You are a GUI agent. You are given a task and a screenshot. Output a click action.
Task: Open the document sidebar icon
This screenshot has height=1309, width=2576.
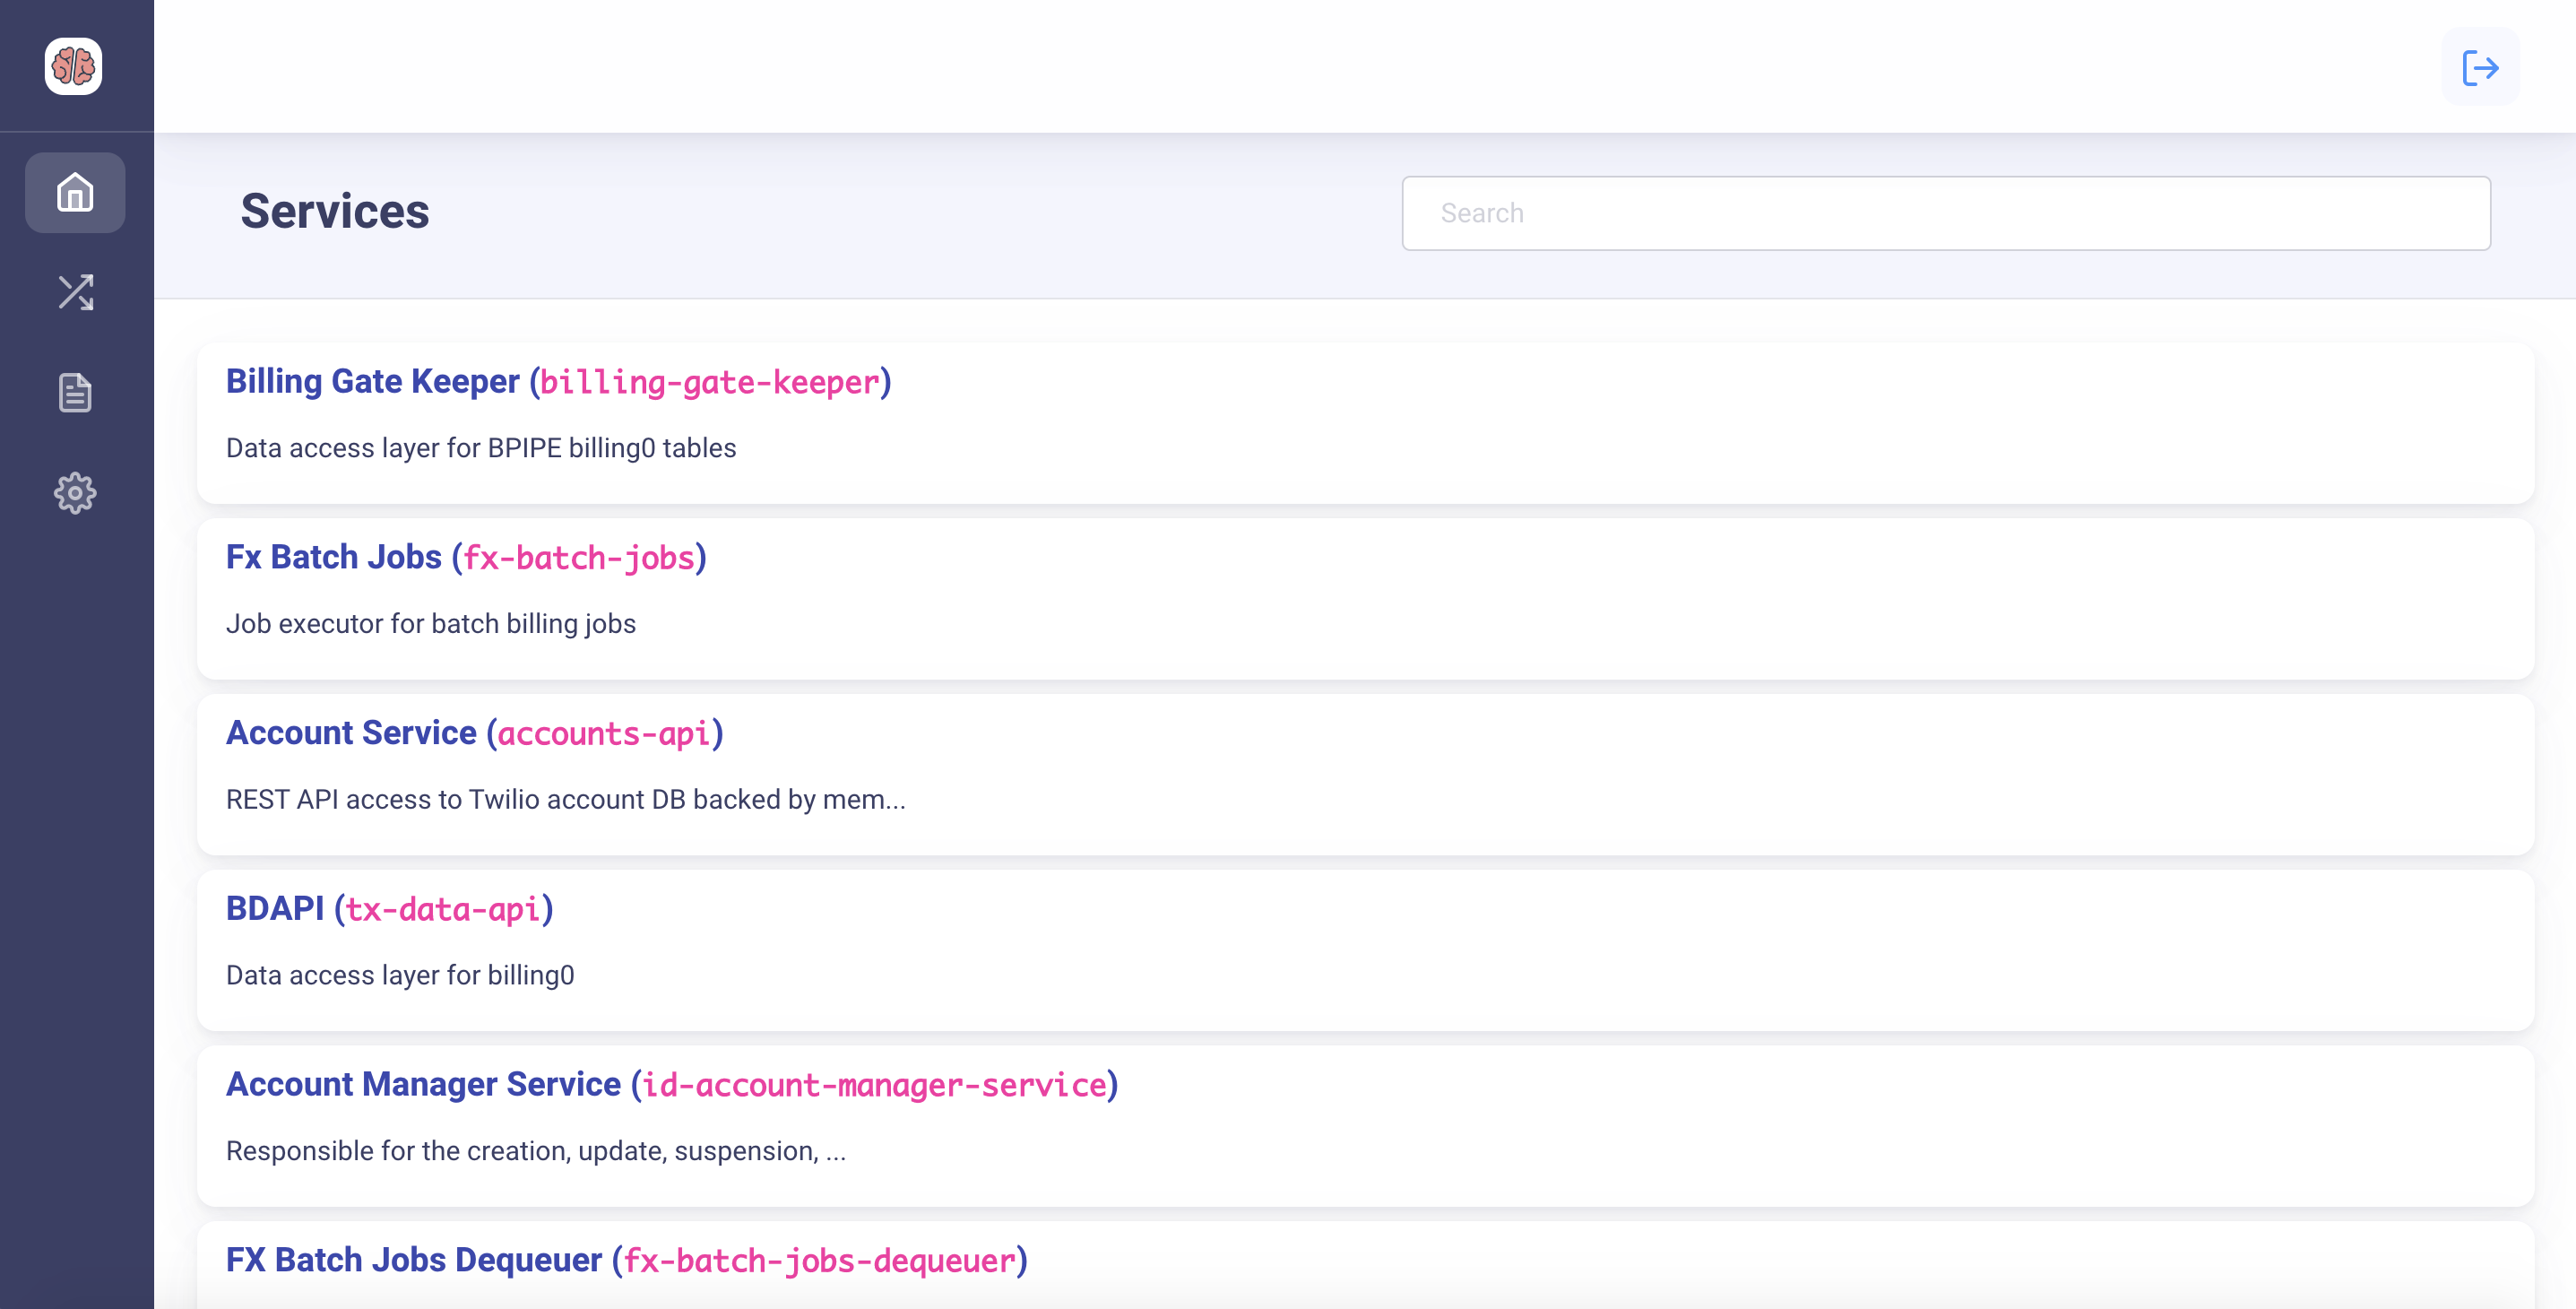click(75, 392)
